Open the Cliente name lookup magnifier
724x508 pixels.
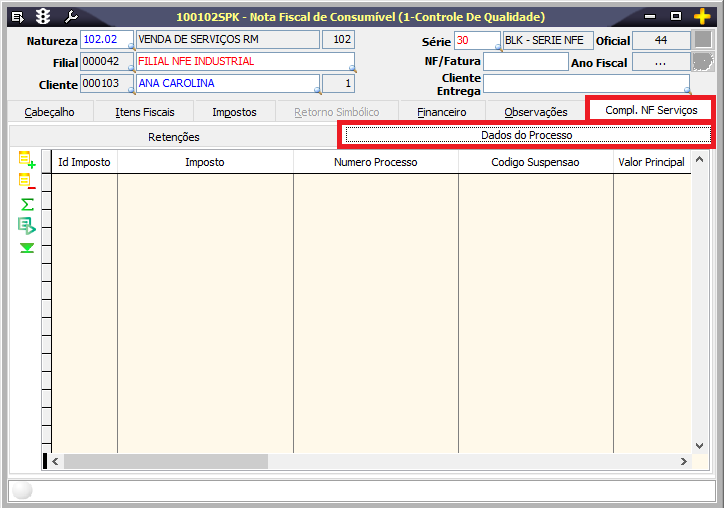(317, 91)
